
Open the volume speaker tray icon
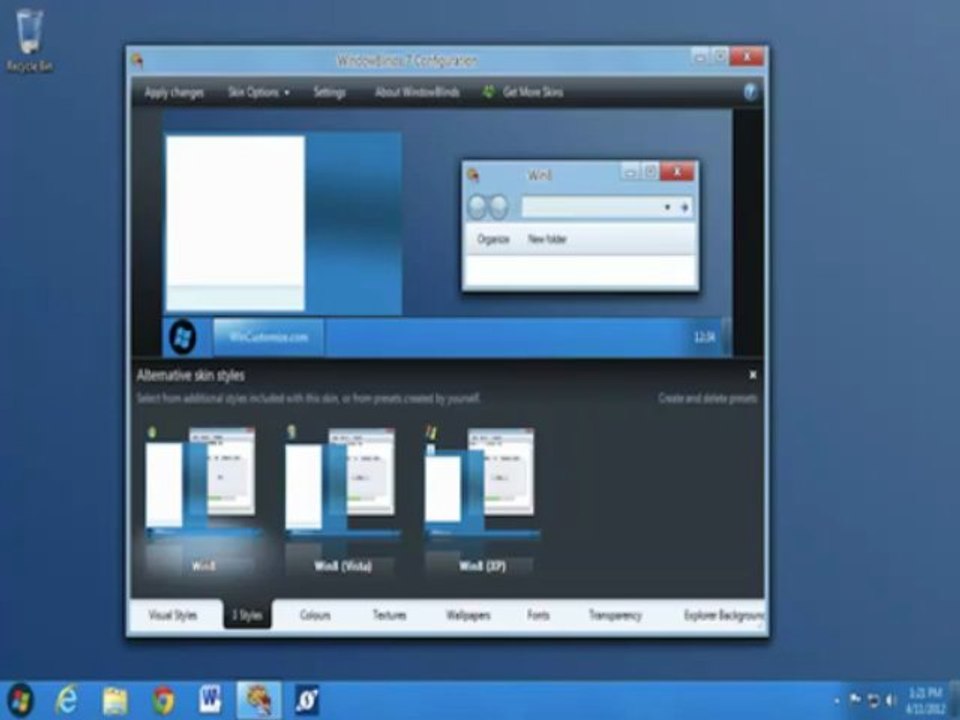(x=891, y=700)
